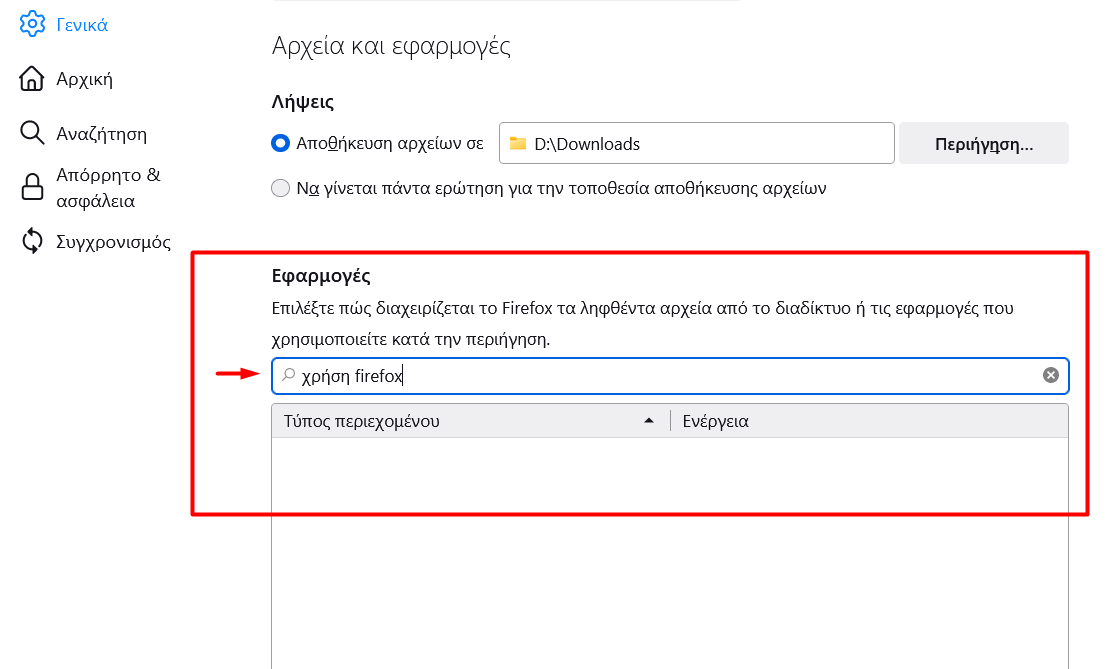Image resolution: width=1109 pixels, height=669 pixels.
Task: Click the Αρχεία και εφαρμογές heading
Action: [x=391, y=46]
